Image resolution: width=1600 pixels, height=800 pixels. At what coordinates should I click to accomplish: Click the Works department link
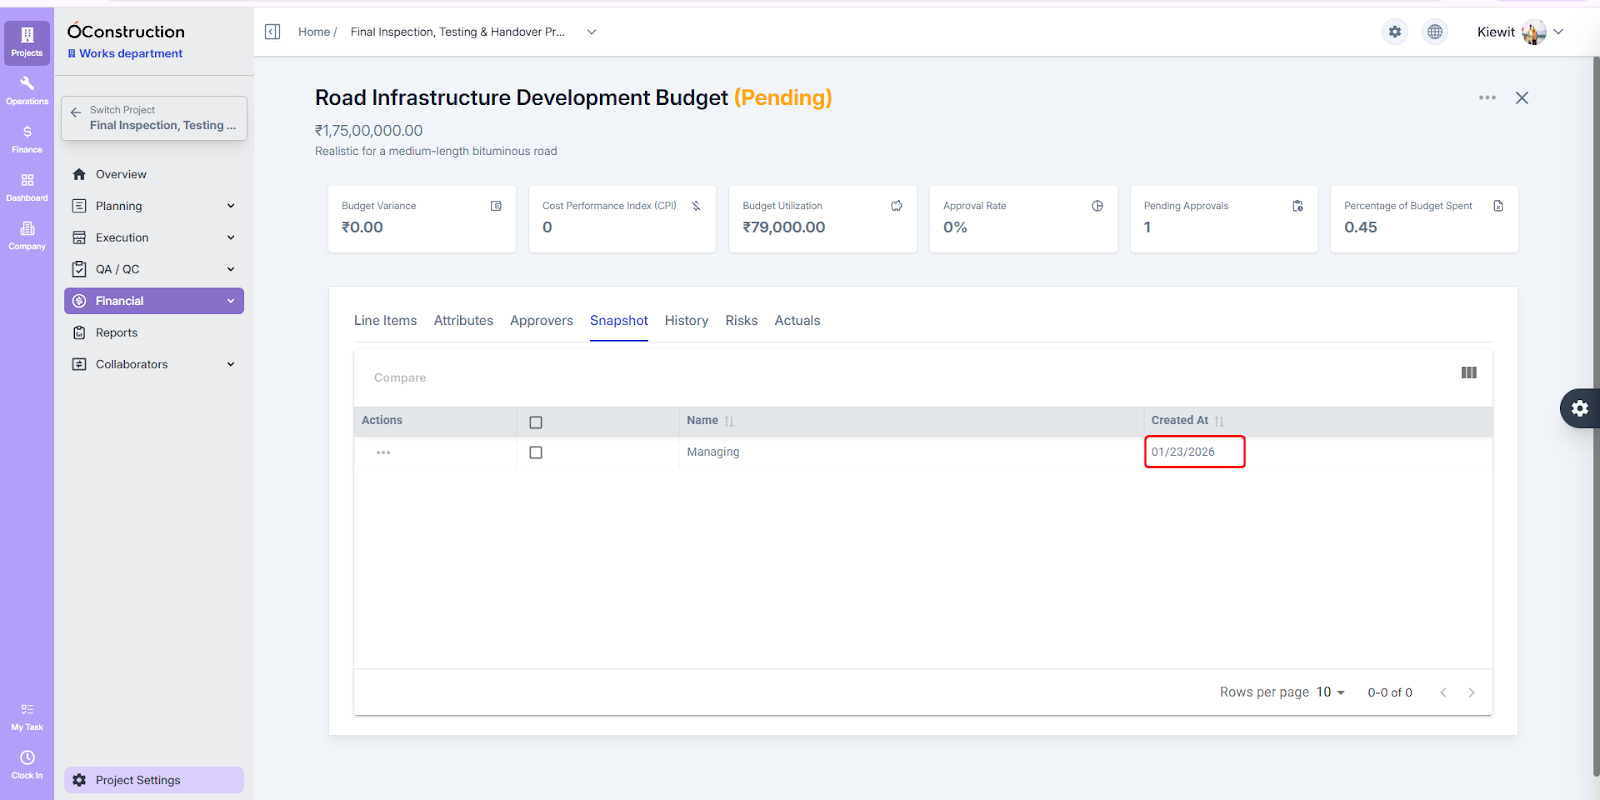pyautogui.click(x=125, y=54)
